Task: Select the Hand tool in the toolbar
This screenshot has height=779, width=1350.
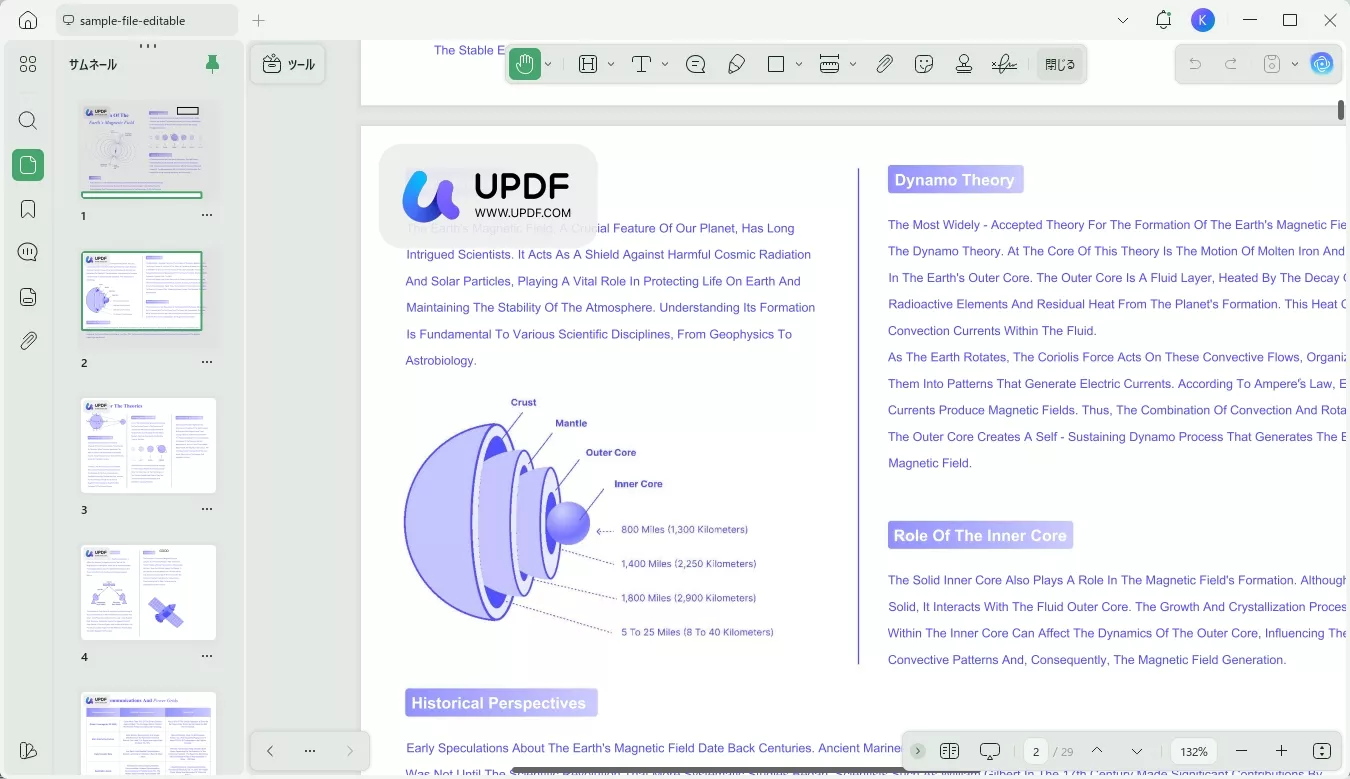Action: [x=525, y=63]
